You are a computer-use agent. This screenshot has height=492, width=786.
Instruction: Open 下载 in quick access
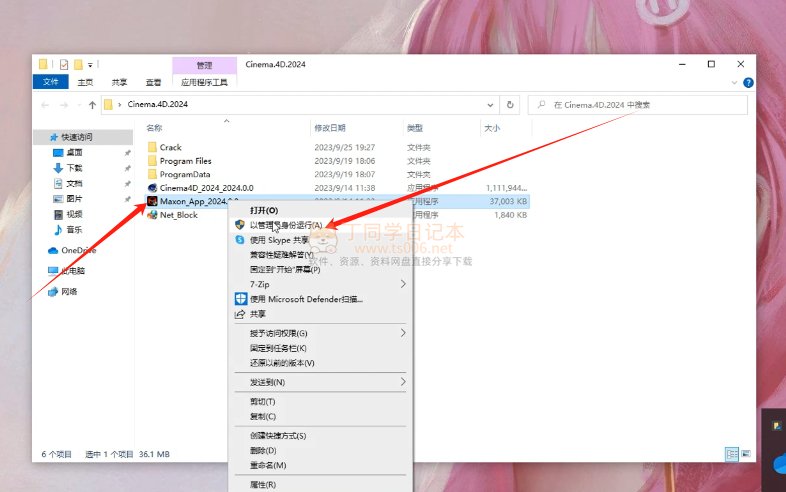(74, 168)
